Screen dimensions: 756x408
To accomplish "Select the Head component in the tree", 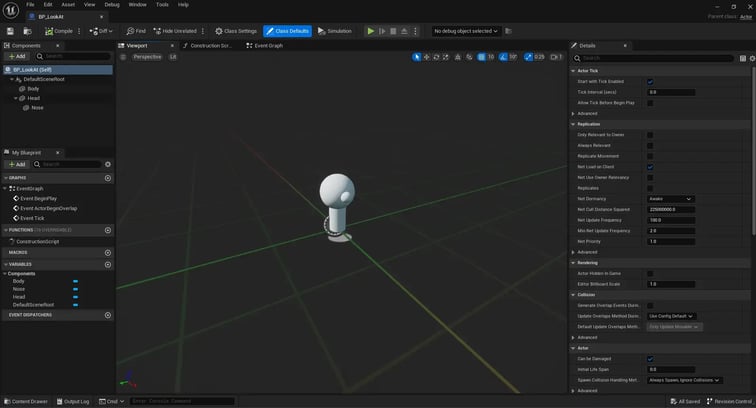I will (x=34, y=98).
